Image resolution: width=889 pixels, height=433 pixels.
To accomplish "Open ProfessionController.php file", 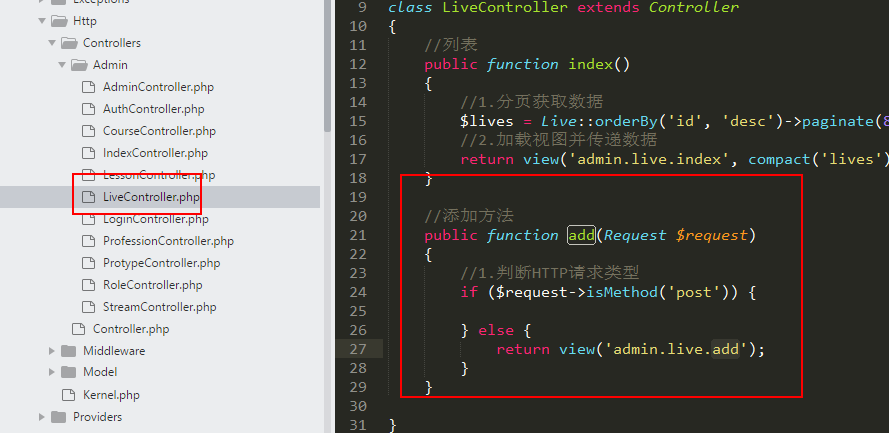I will tap(168, 241).
